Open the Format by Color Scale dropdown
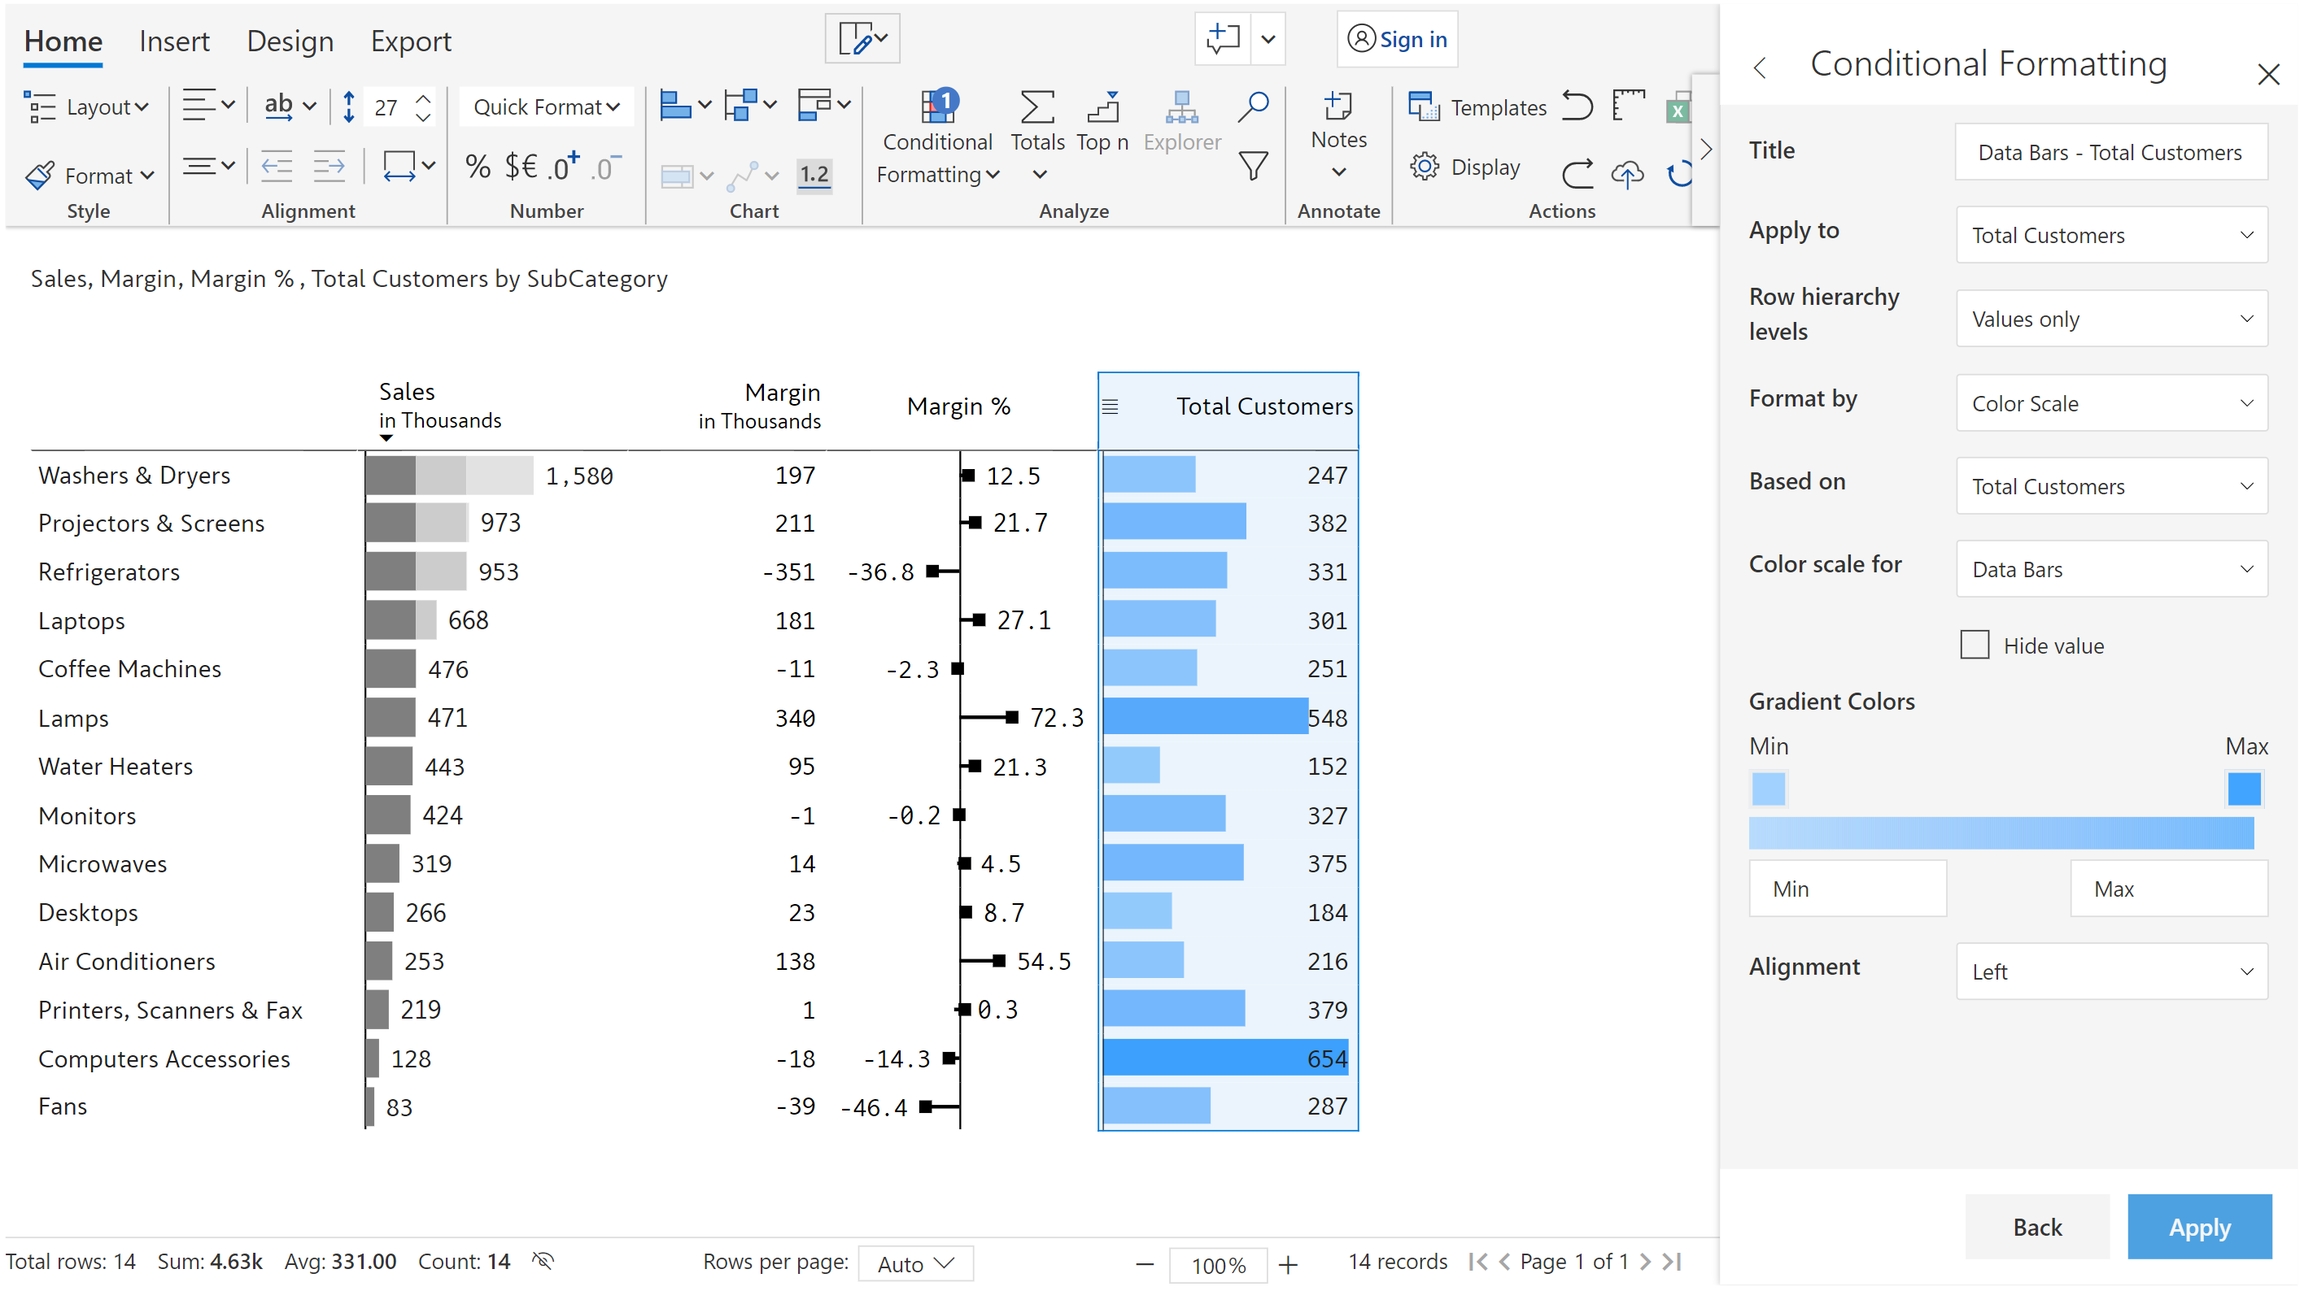Screen dimensions: 2304x1291 click(2111, 403)
